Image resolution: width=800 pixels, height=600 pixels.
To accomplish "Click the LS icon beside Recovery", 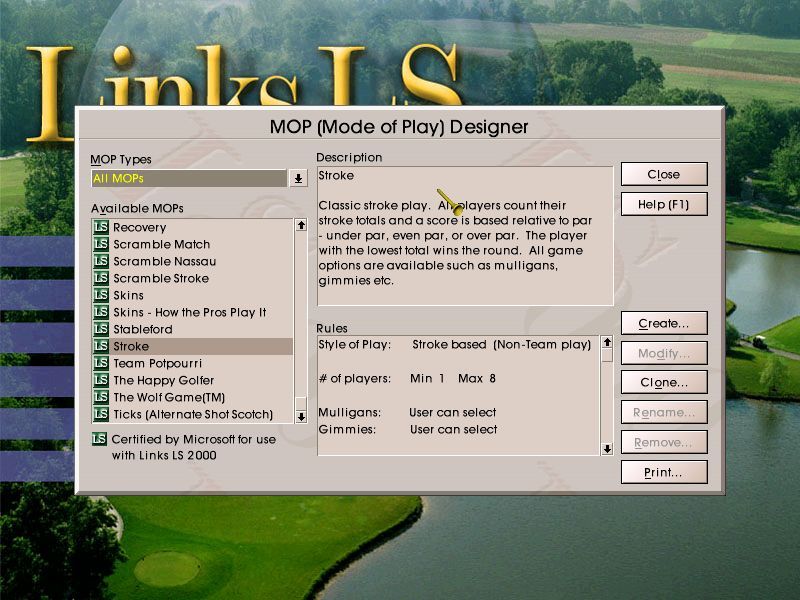I will point(100,227).
